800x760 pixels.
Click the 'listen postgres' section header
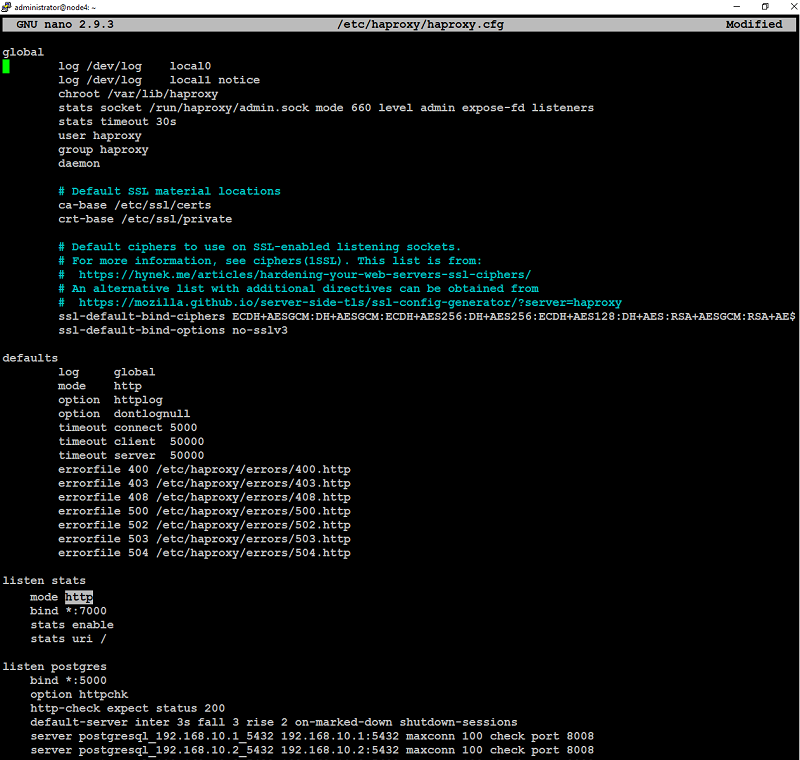point(55,667)
